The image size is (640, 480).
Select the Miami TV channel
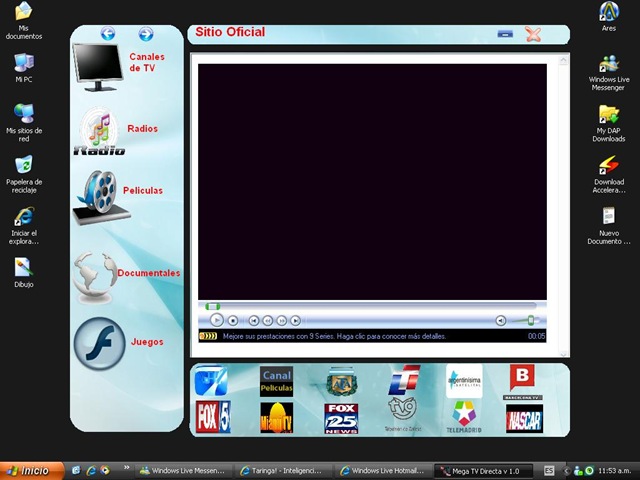point(276,418)
